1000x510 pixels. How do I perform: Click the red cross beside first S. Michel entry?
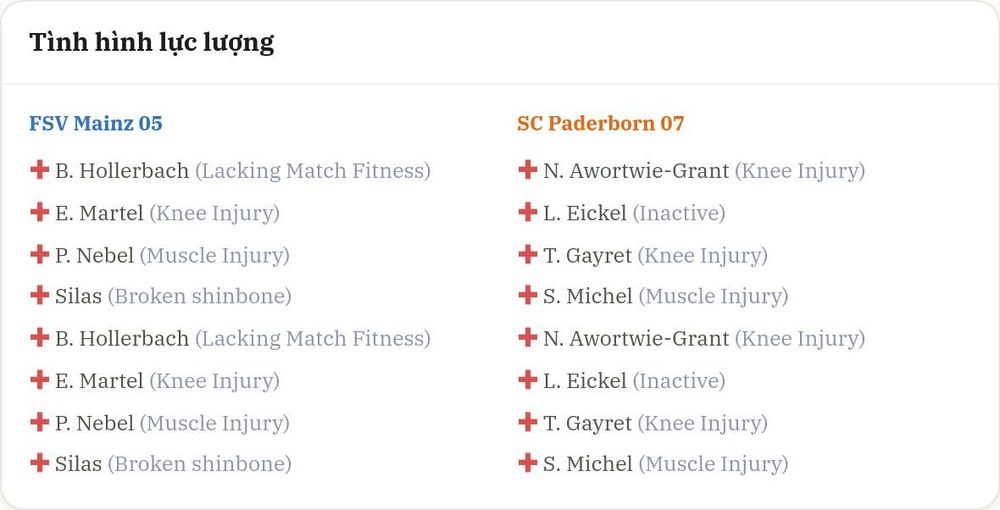[527, 295]
